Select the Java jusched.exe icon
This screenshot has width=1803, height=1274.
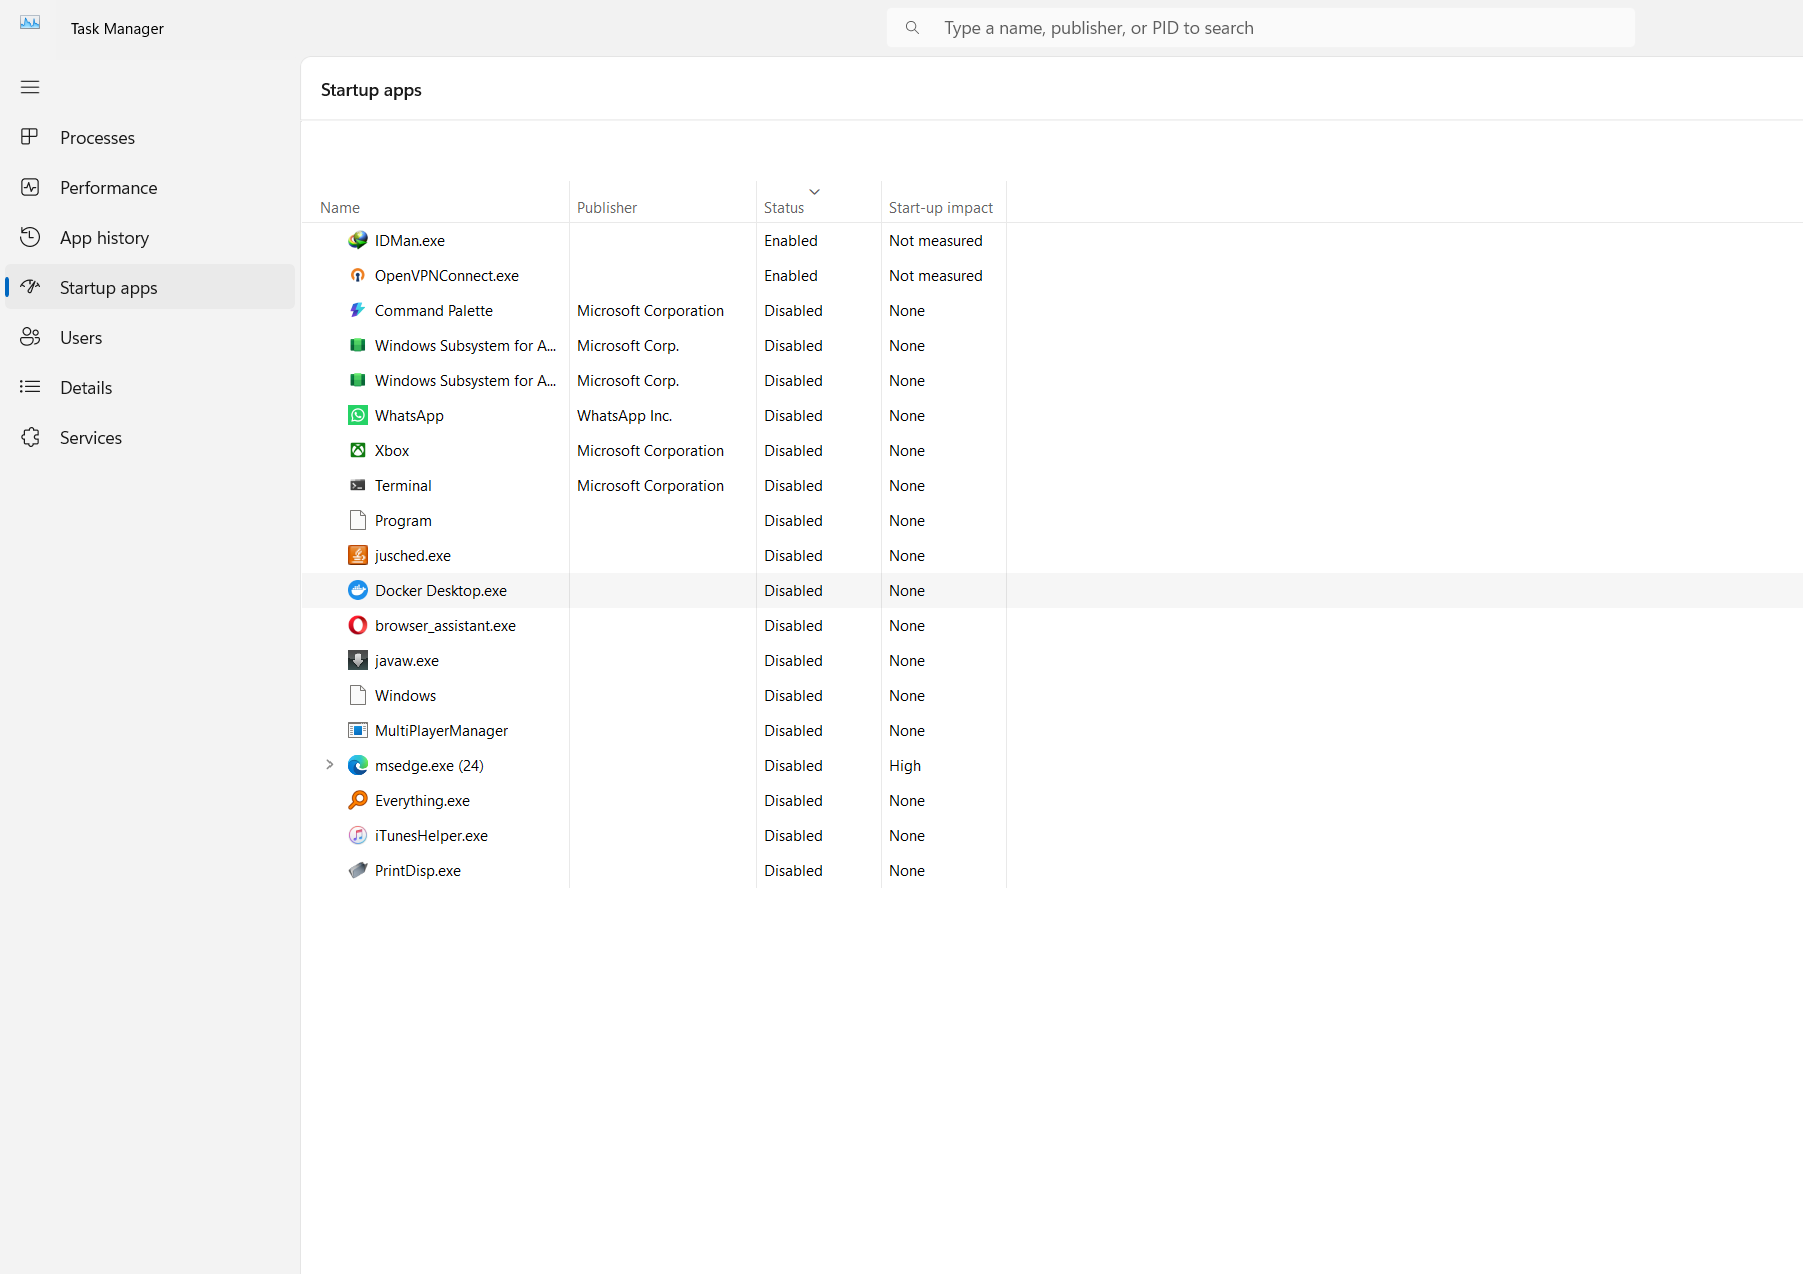point(358,555)
